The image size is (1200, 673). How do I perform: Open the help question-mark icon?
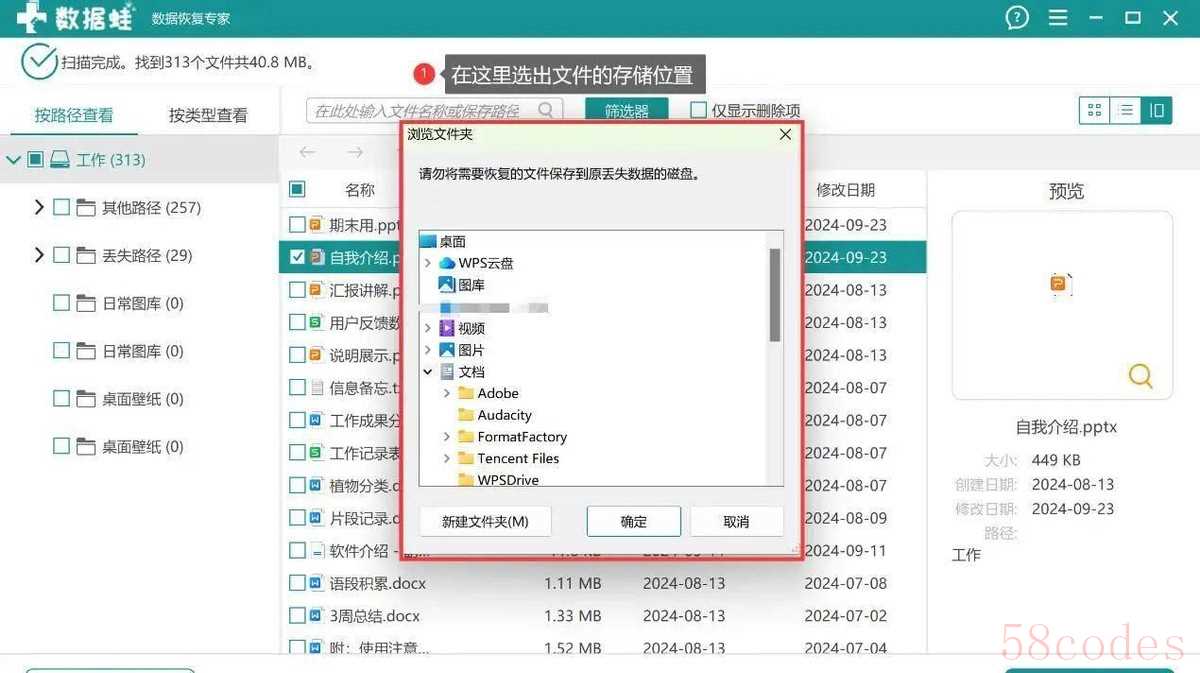(x=1017, y=18)
